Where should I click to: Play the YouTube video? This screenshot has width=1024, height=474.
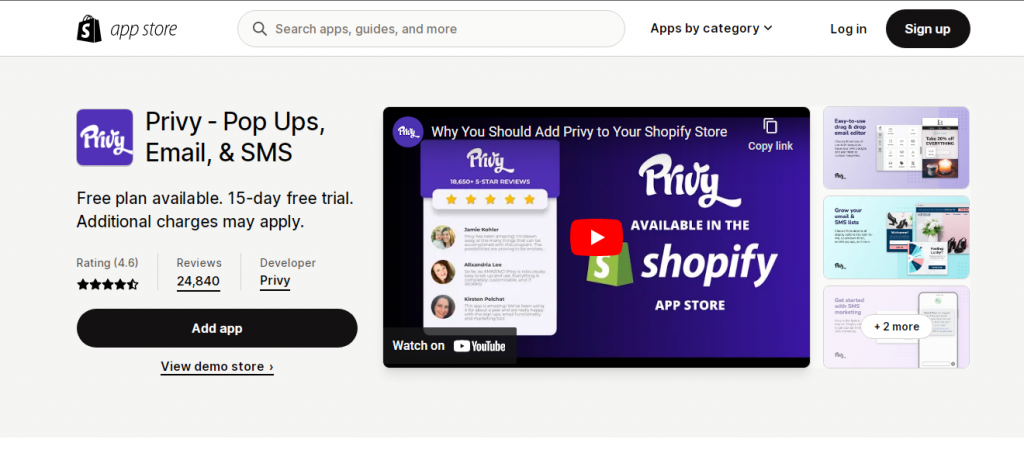(x=596, y=237)
